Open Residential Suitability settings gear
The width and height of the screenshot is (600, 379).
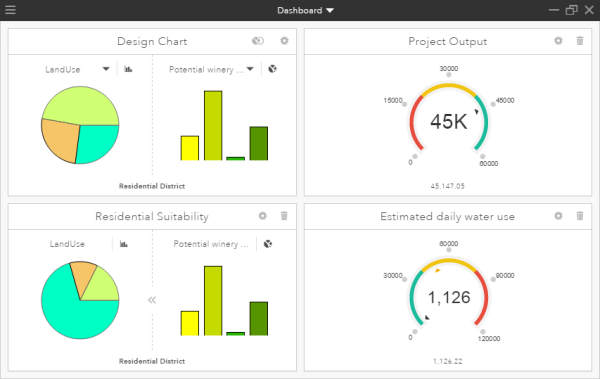coord(262,216)
